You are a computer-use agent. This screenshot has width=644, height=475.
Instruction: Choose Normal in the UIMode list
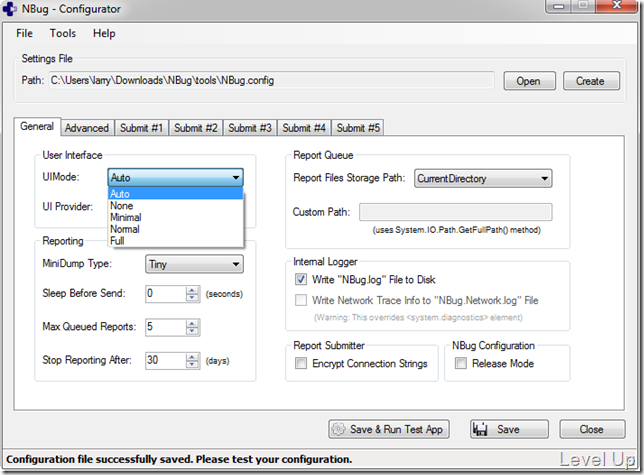coord(176,229)
